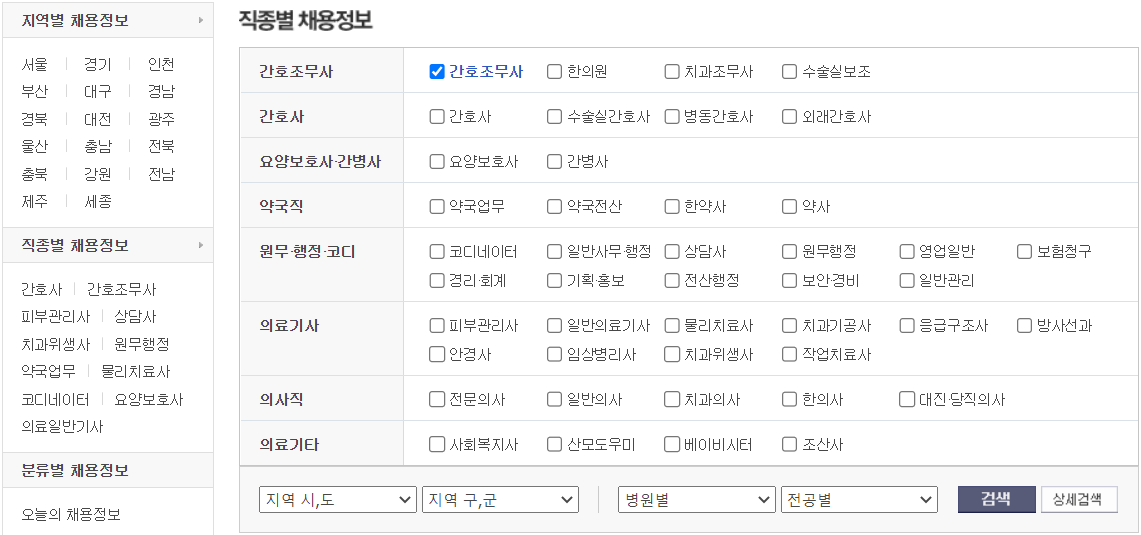Open 원무행정 sidebar link
The height and width of the screenshot is (535, 1141).
coord(142,344)
